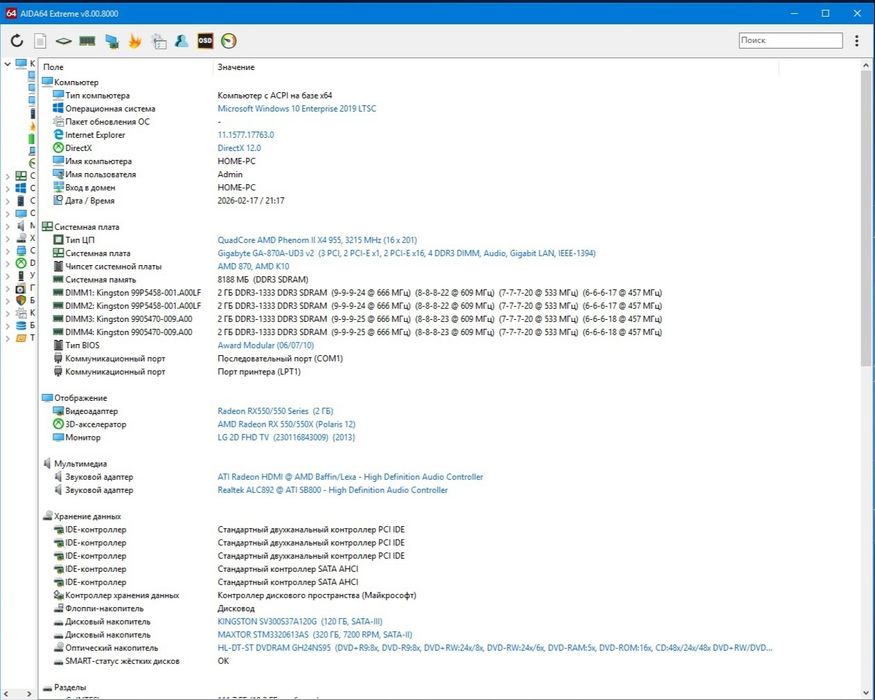Expand the security shield node chevron
The width and height of the screenshot is (875, 700).
click(7, 301)
